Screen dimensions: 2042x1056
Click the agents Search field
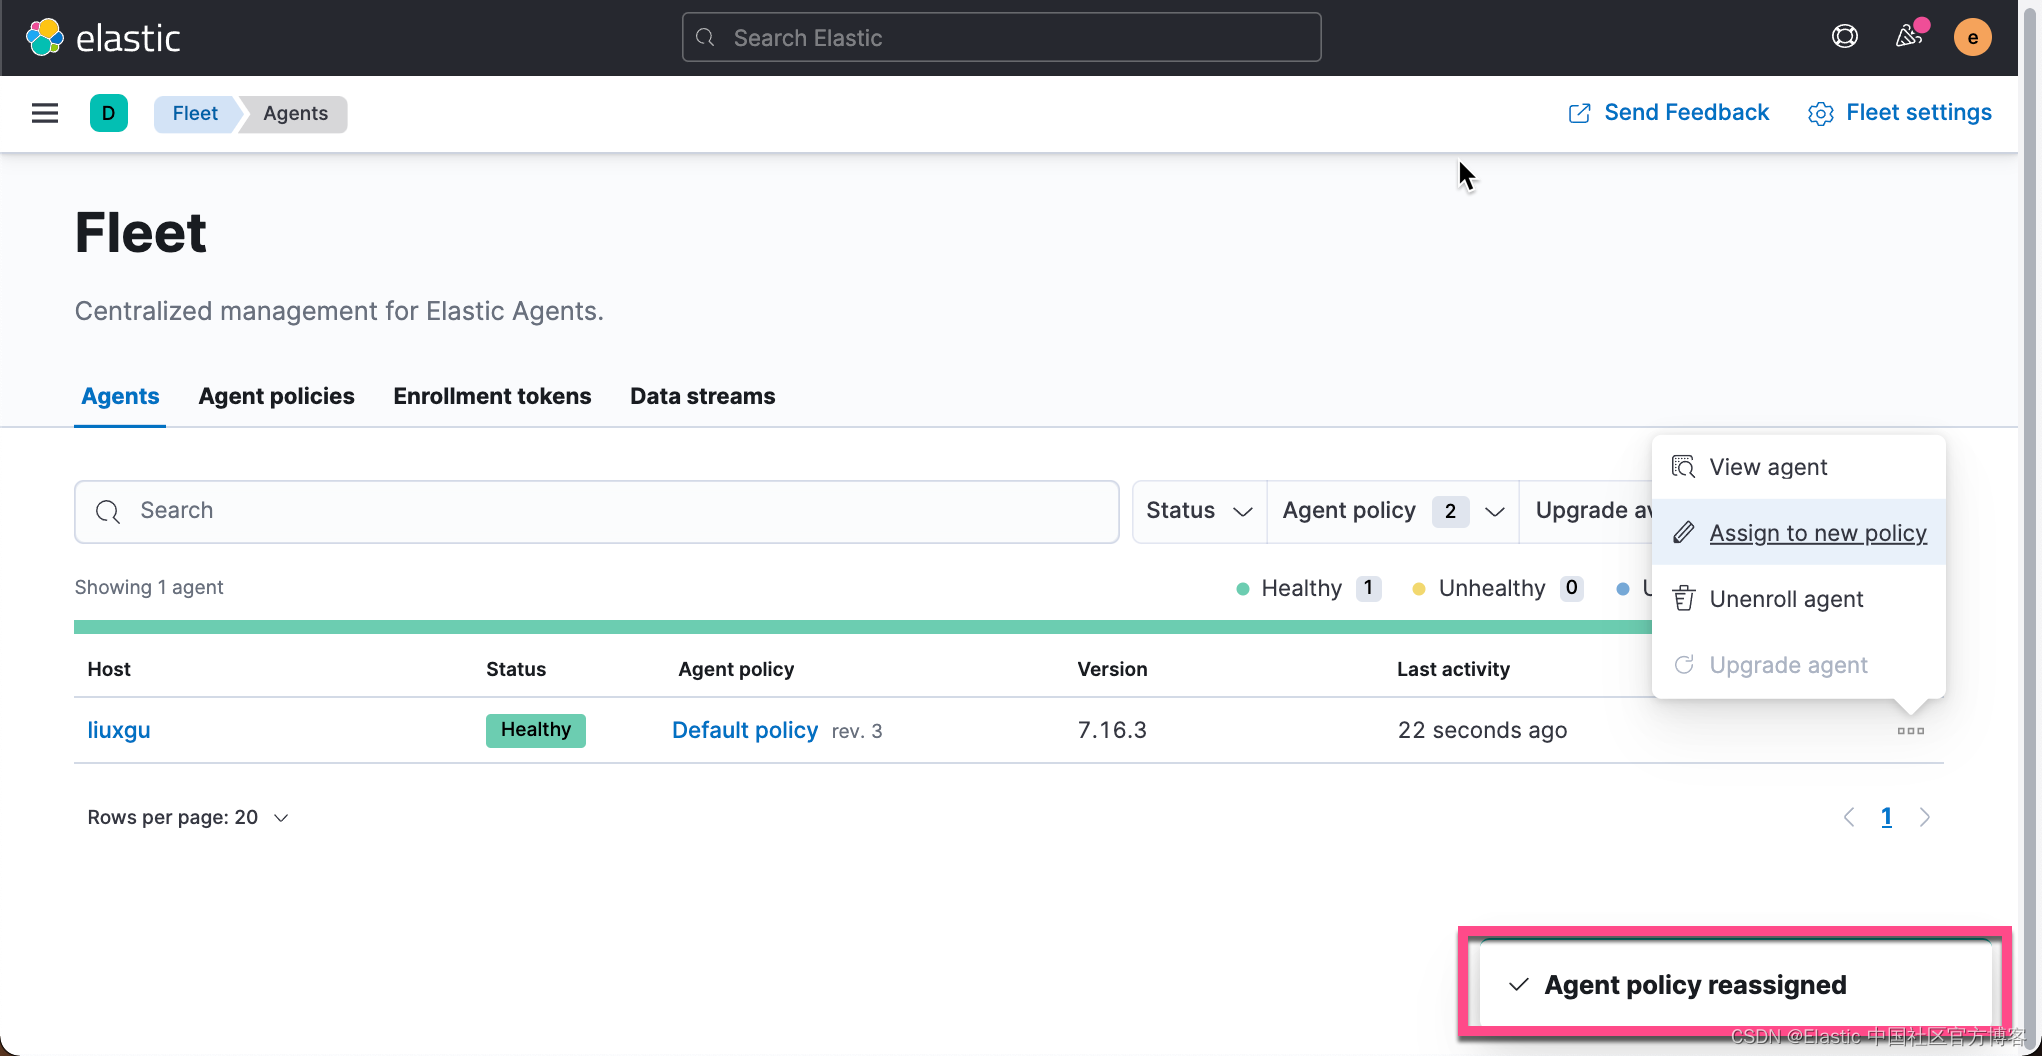pos(596,511)
